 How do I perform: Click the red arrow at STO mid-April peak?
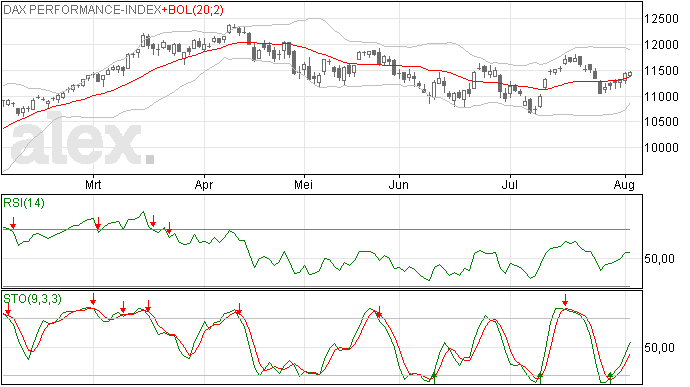(x=239, y=309)
